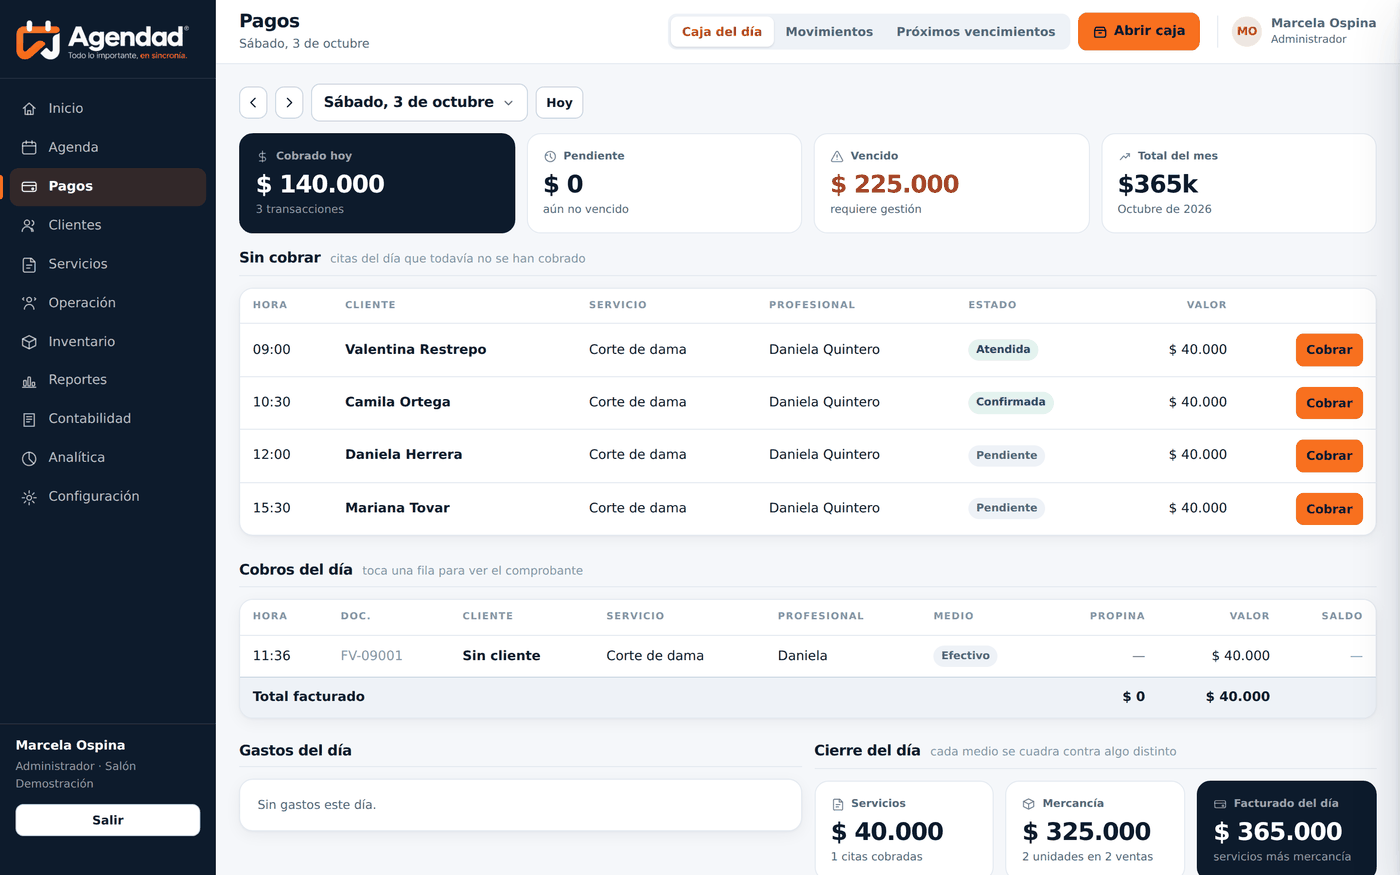1400x875 pixels.
Task: Click the Pendiente $ 0 summary card
Action: [x=664, y=183]
